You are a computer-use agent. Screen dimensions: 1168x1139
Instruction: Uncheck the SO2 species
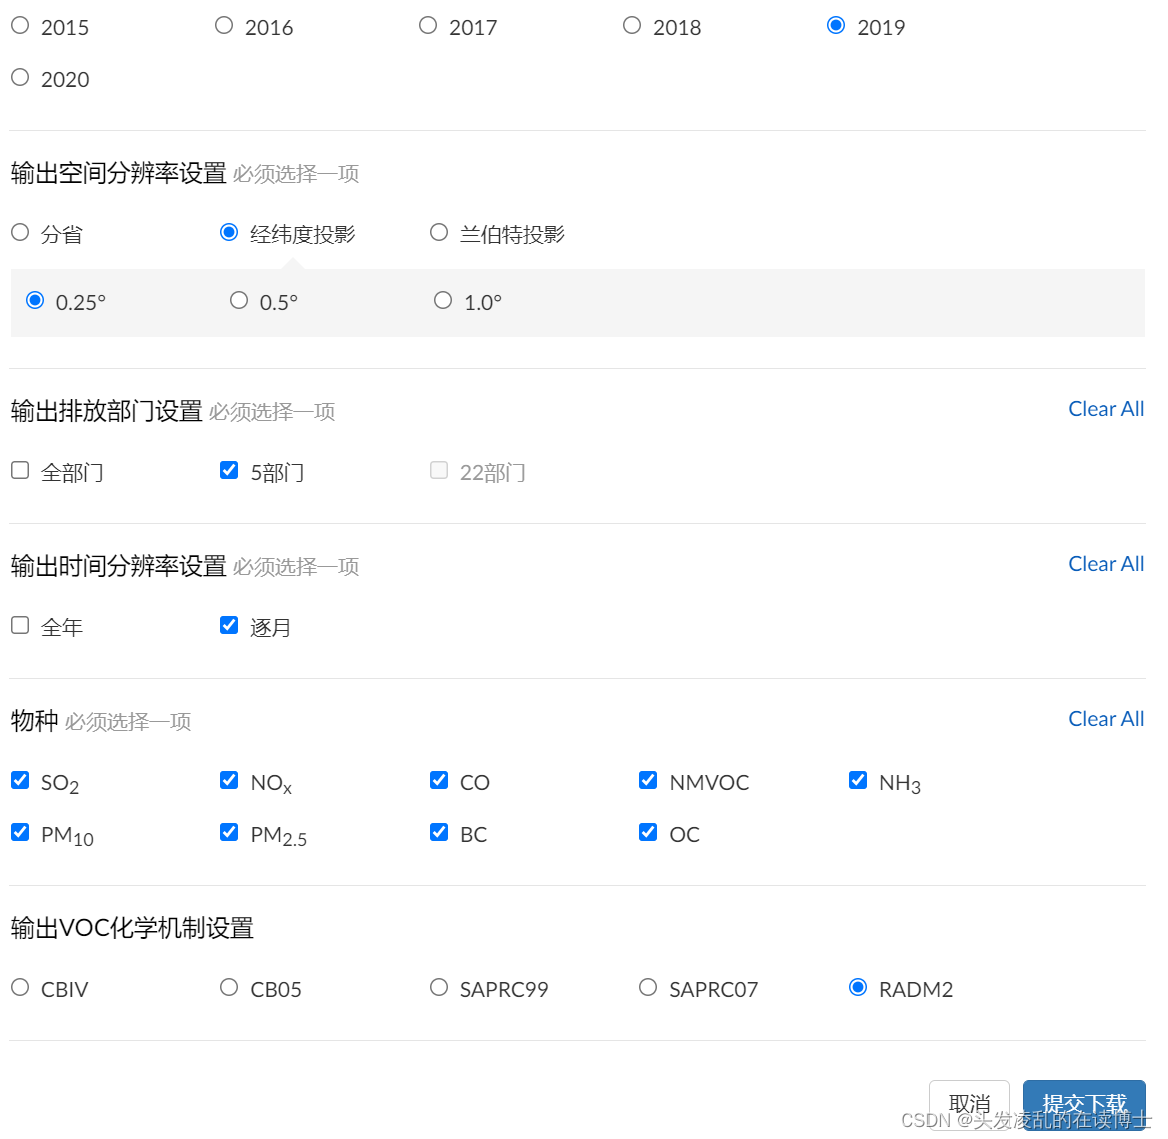19,779
